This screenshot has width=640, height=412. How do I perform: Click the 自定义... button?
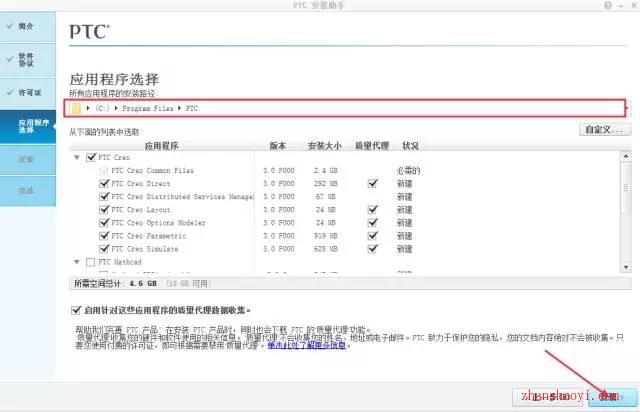point(605,130)
